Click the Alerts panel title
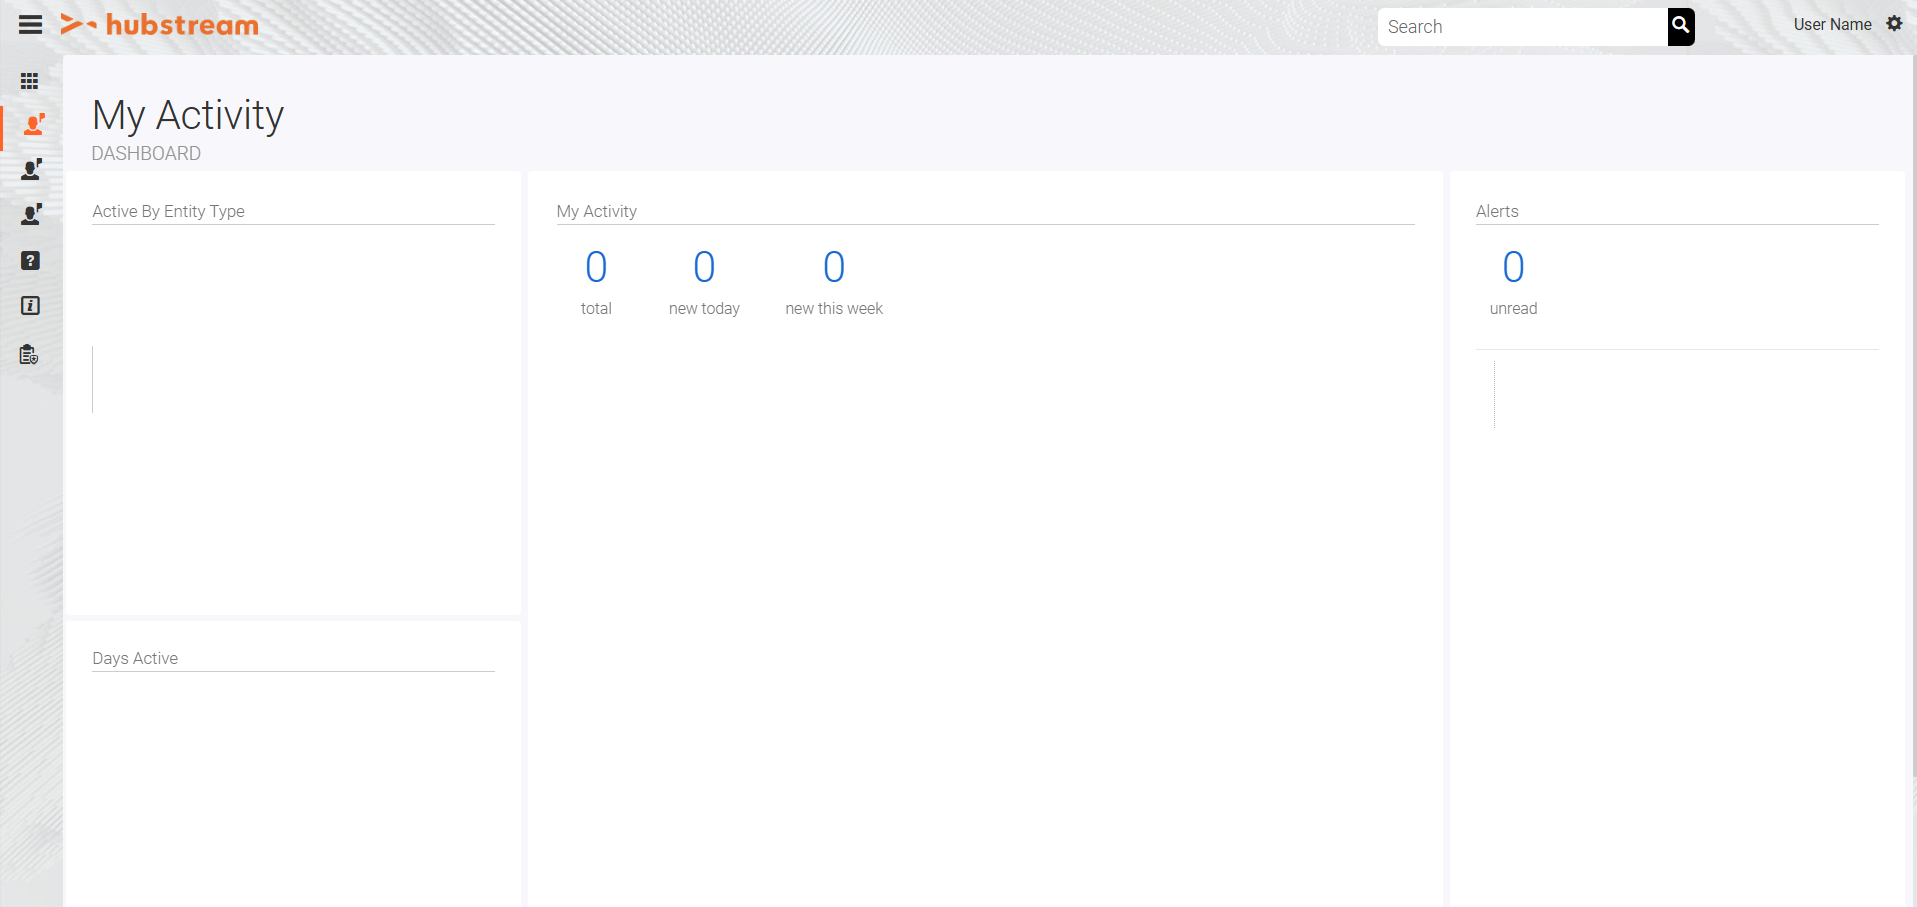 tap(1497, 211)
